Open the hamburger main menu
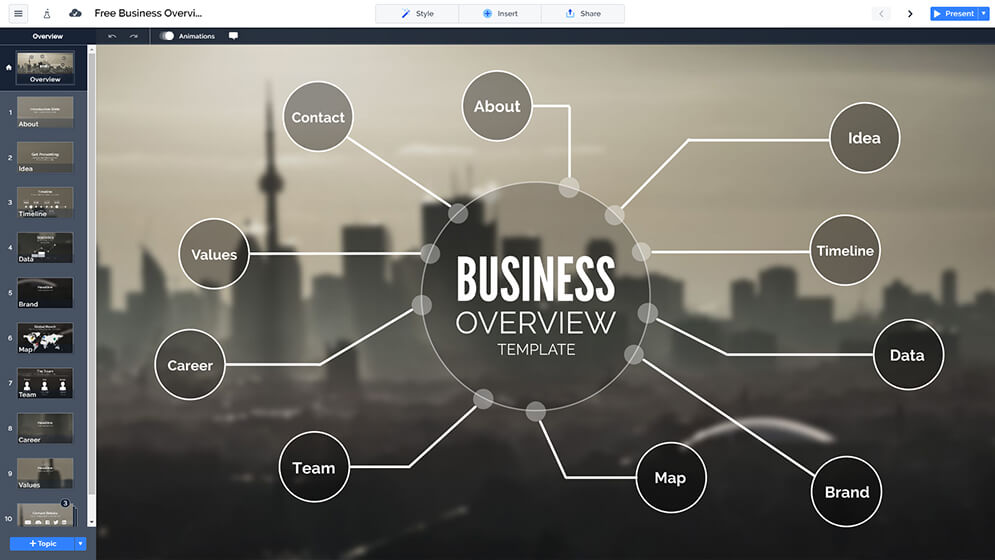Screen dimensions: 995x560 18,14
